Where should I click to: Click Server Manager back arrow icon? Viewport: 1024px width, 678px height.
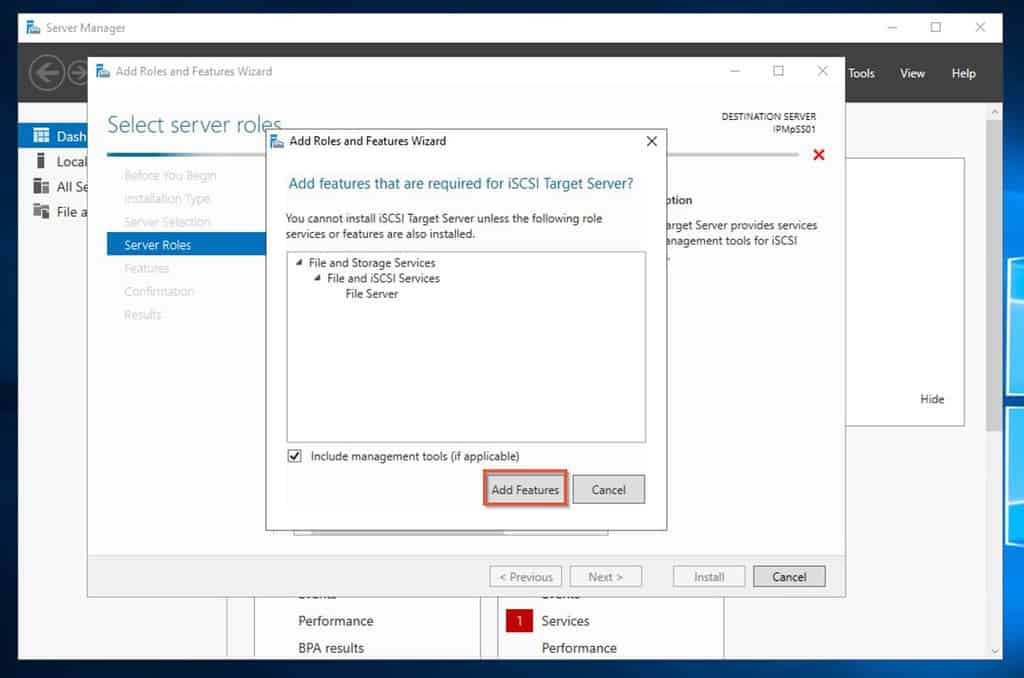point(46,73)
